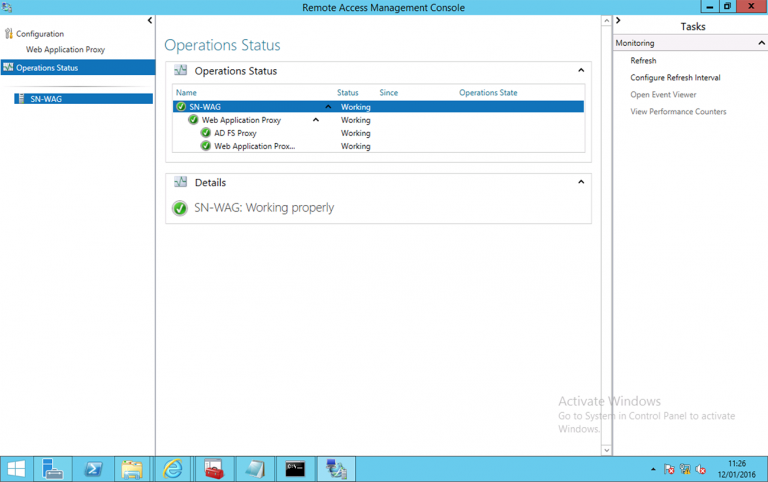Select the AD FS Proxy row
Screen dimensions: 768x482
click(378, 133)
